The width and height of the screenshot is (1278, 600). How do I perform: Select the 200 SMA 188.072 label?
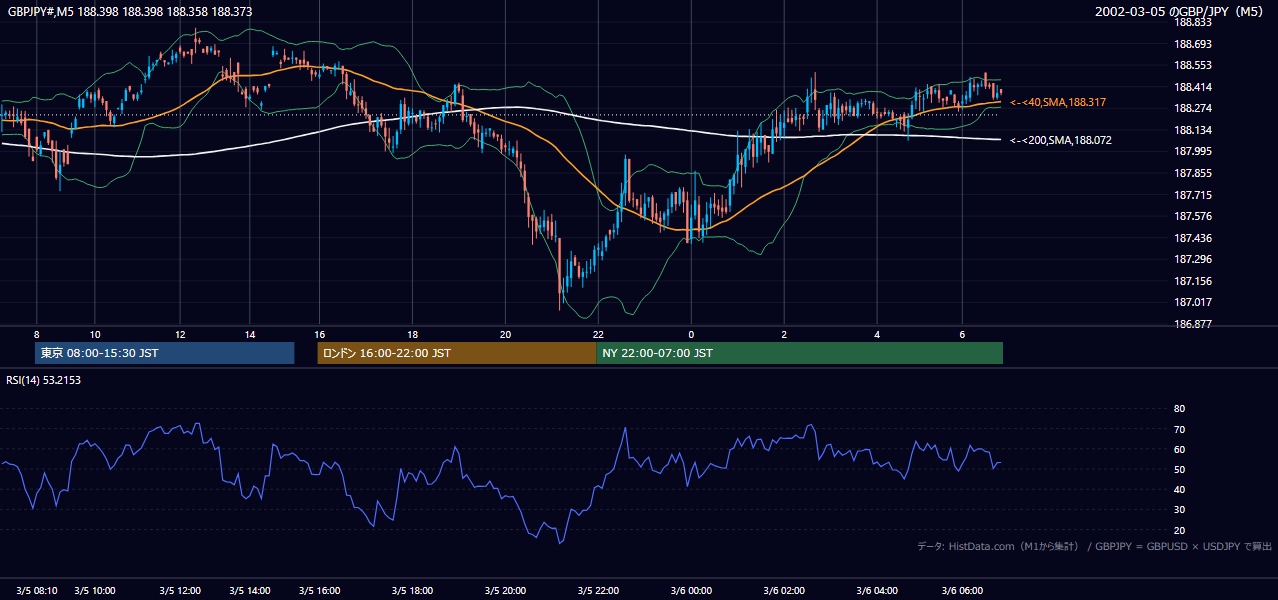[x=1061, y=140]
